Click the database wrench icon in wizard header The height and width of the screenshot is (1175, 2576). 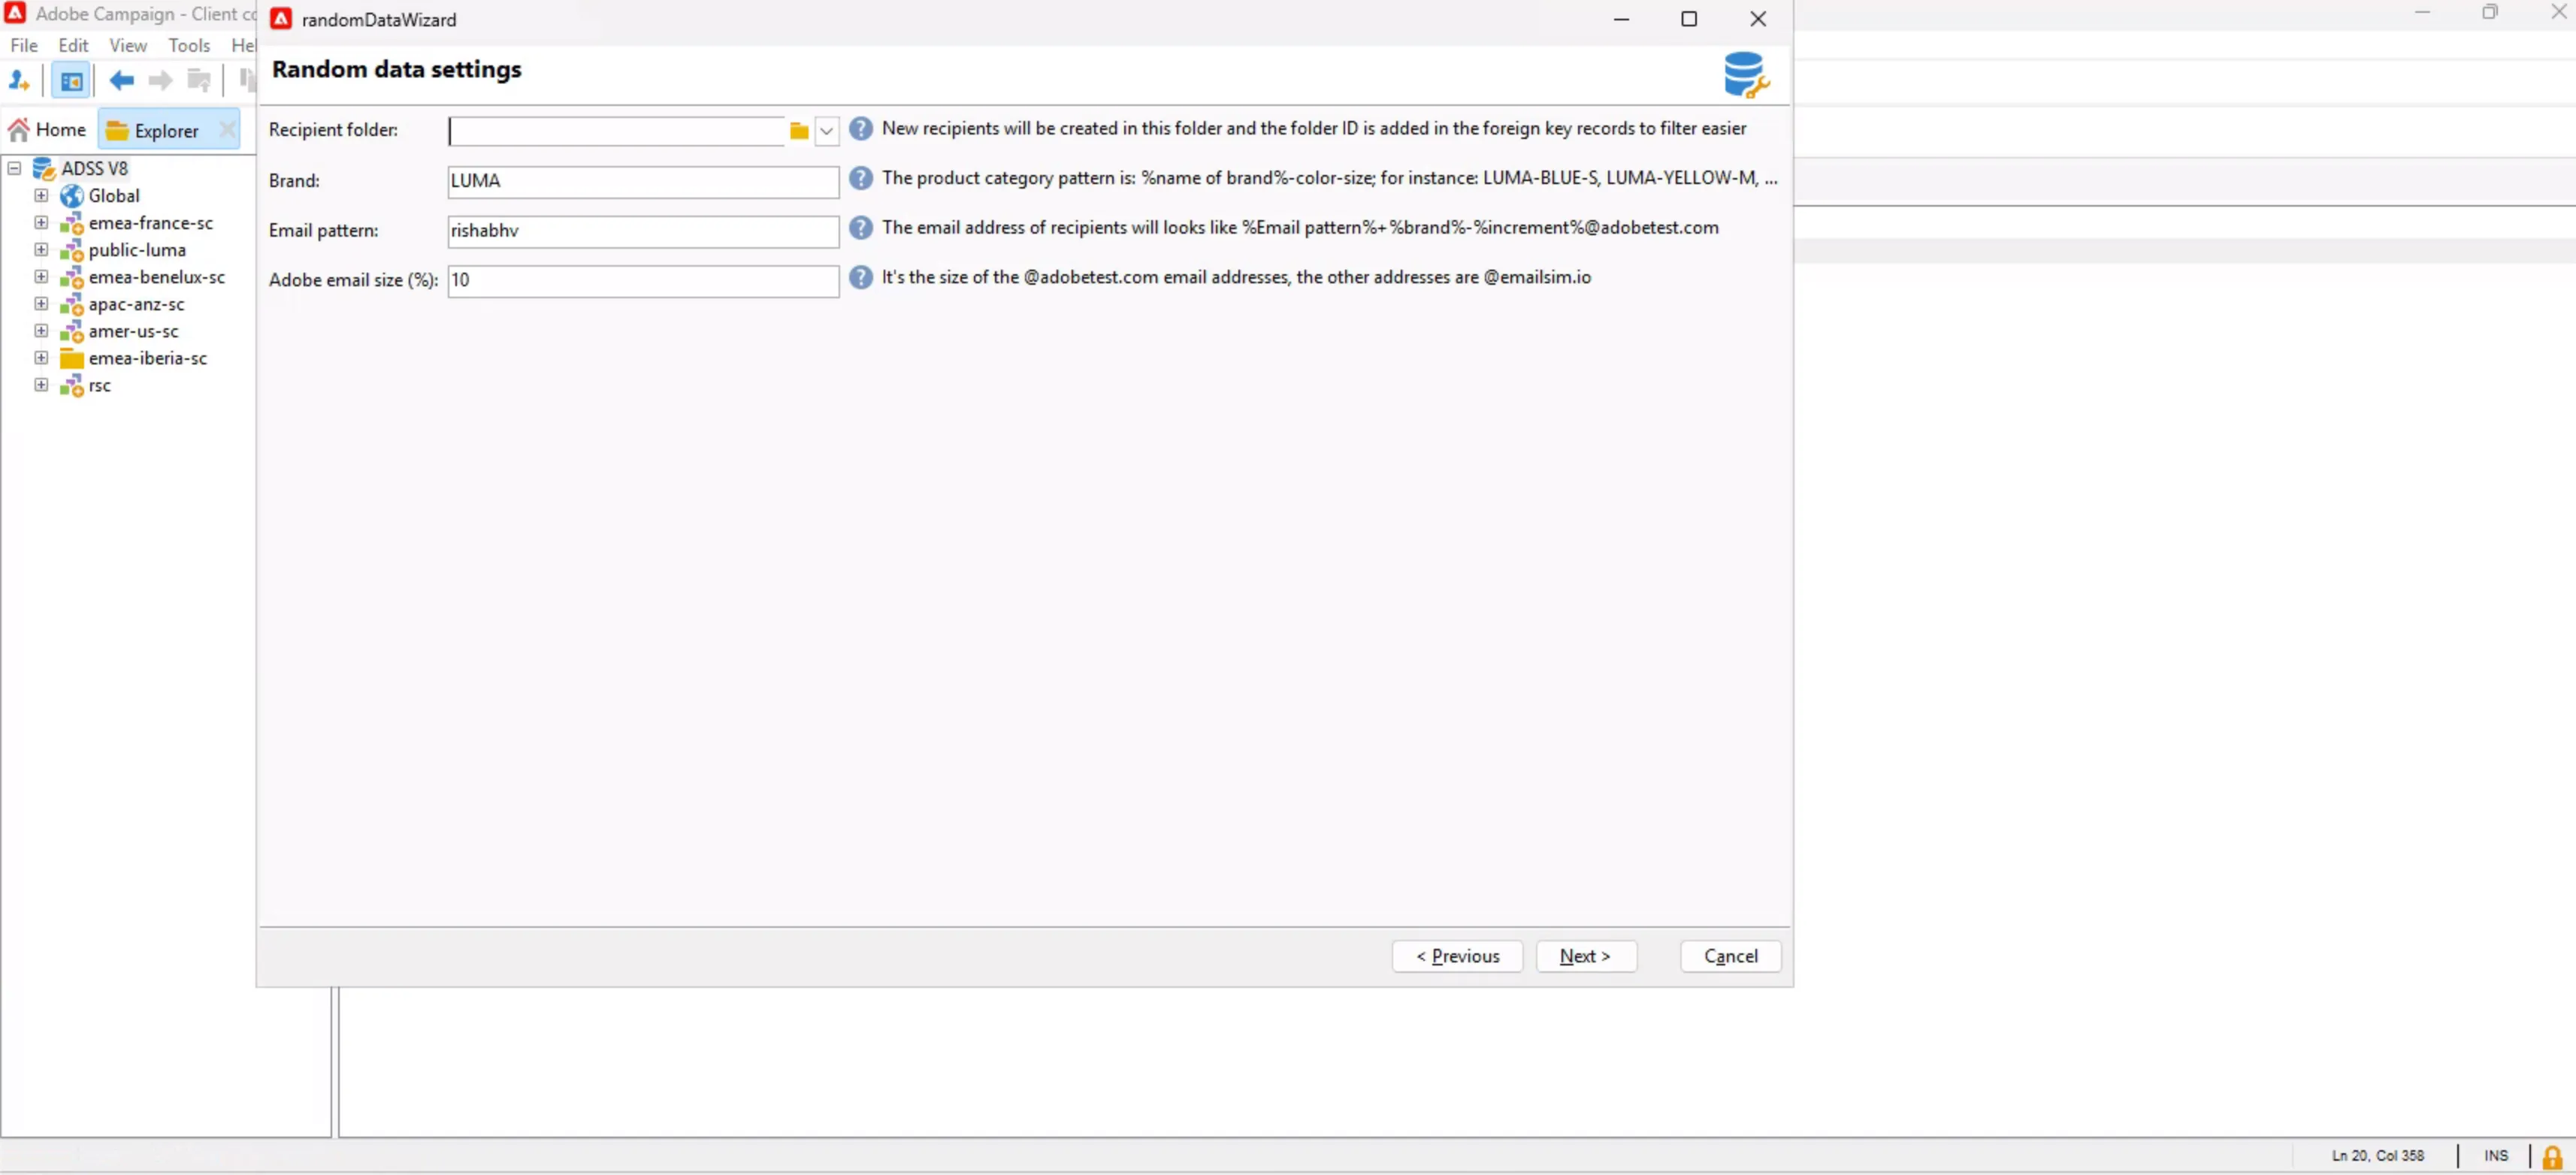tap(1746, 75)
